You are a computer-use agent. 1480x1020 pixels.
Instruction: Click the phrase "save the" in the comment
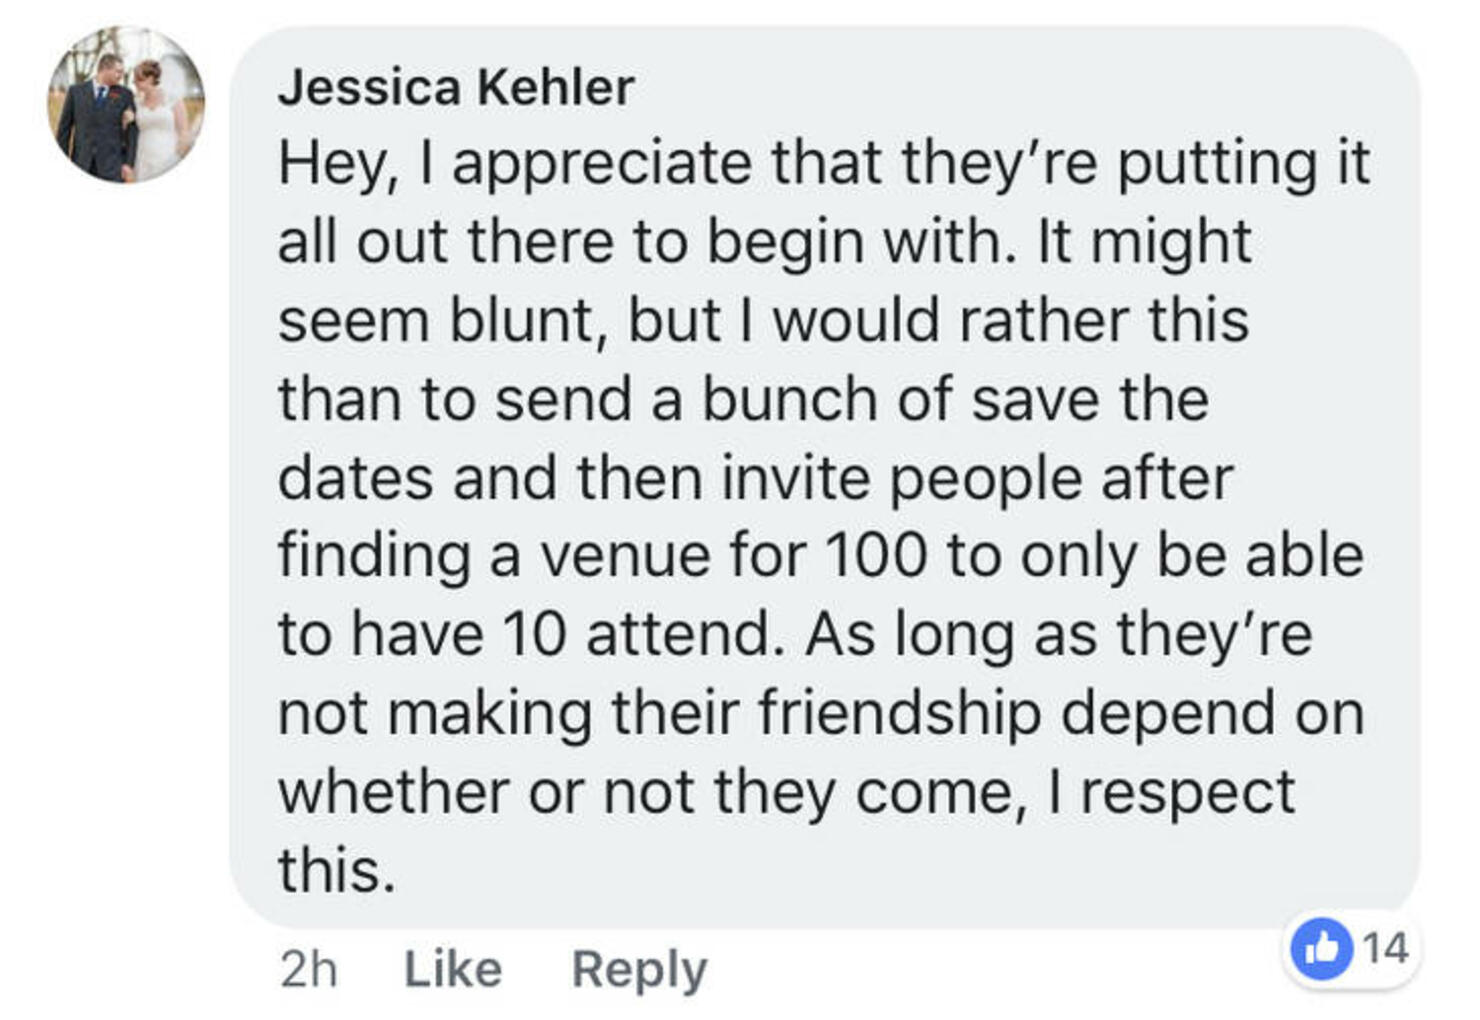click(1090, 399)
